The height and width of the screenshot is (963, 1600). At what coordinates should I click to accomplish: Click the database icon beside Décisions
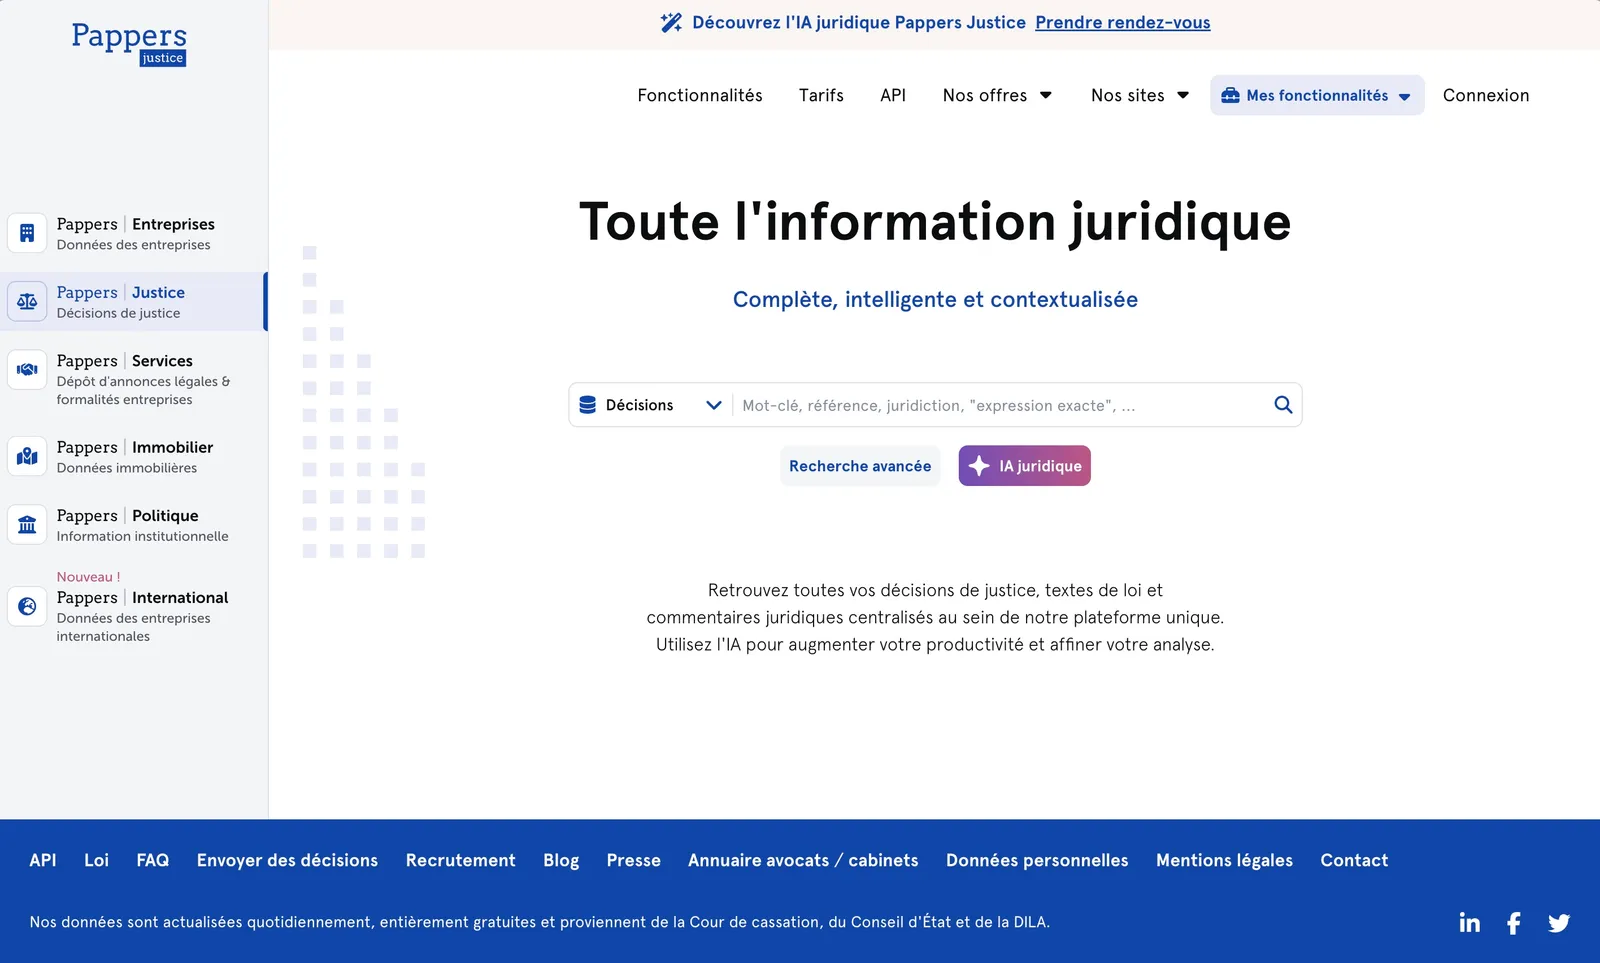[x=588, y=405]
